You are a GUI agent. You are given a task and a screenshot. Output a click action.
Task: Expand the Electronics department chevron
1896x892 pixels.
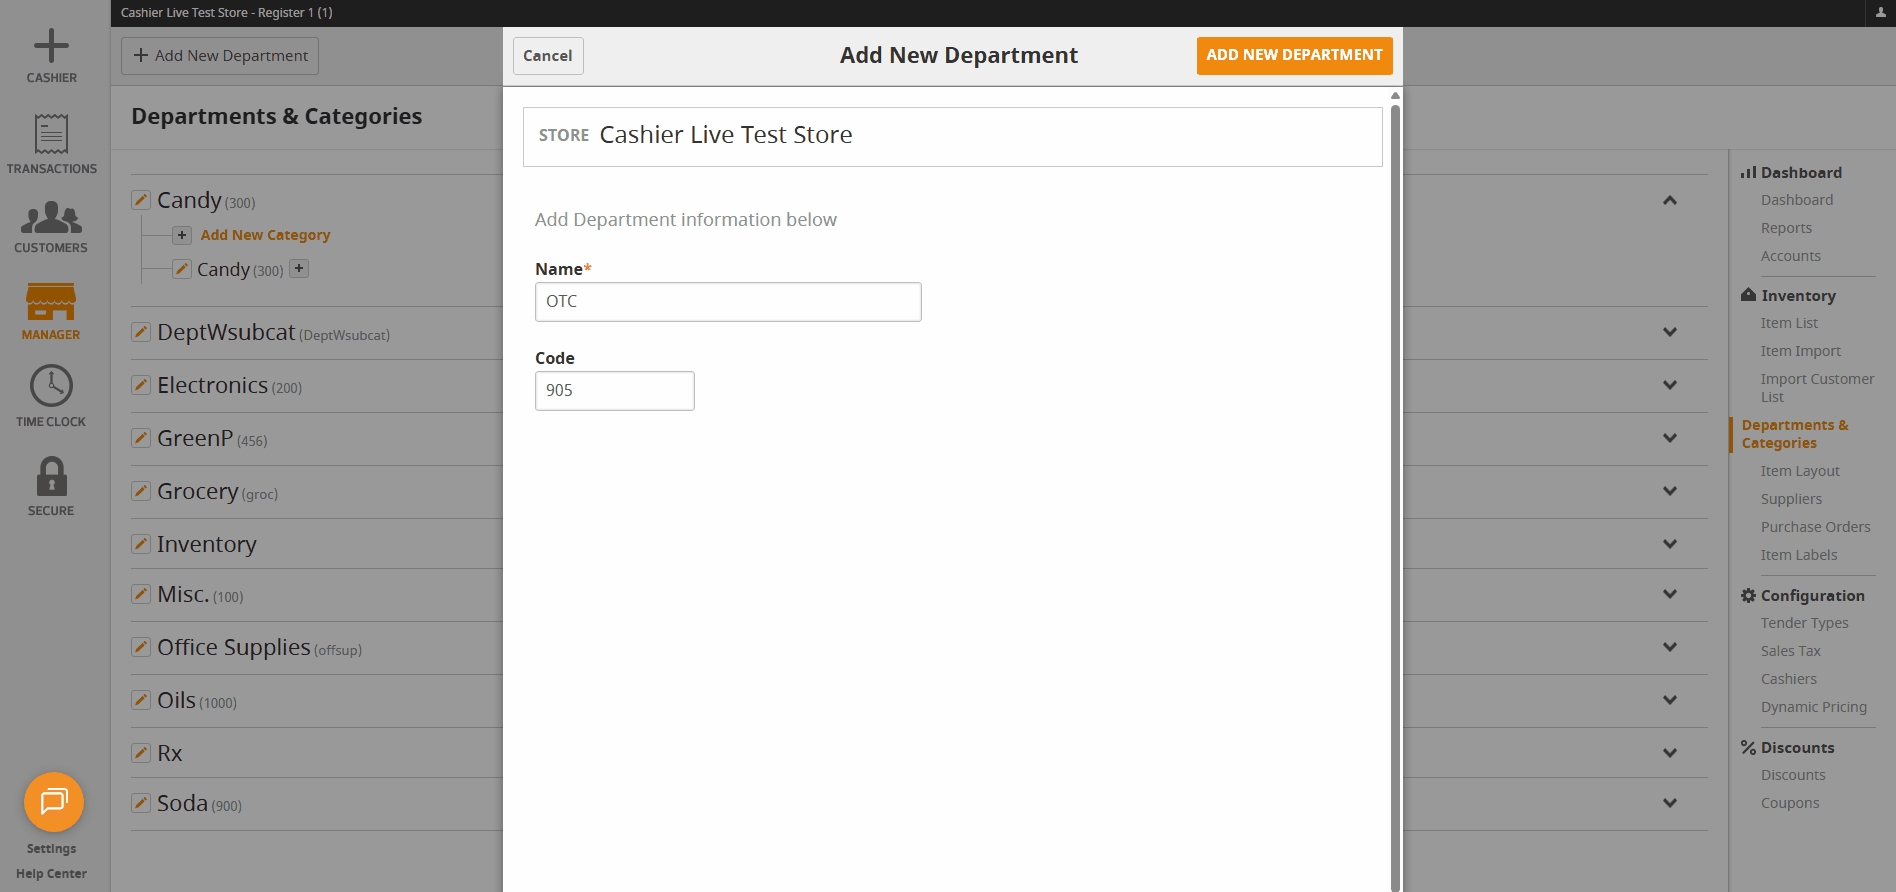1670,385
